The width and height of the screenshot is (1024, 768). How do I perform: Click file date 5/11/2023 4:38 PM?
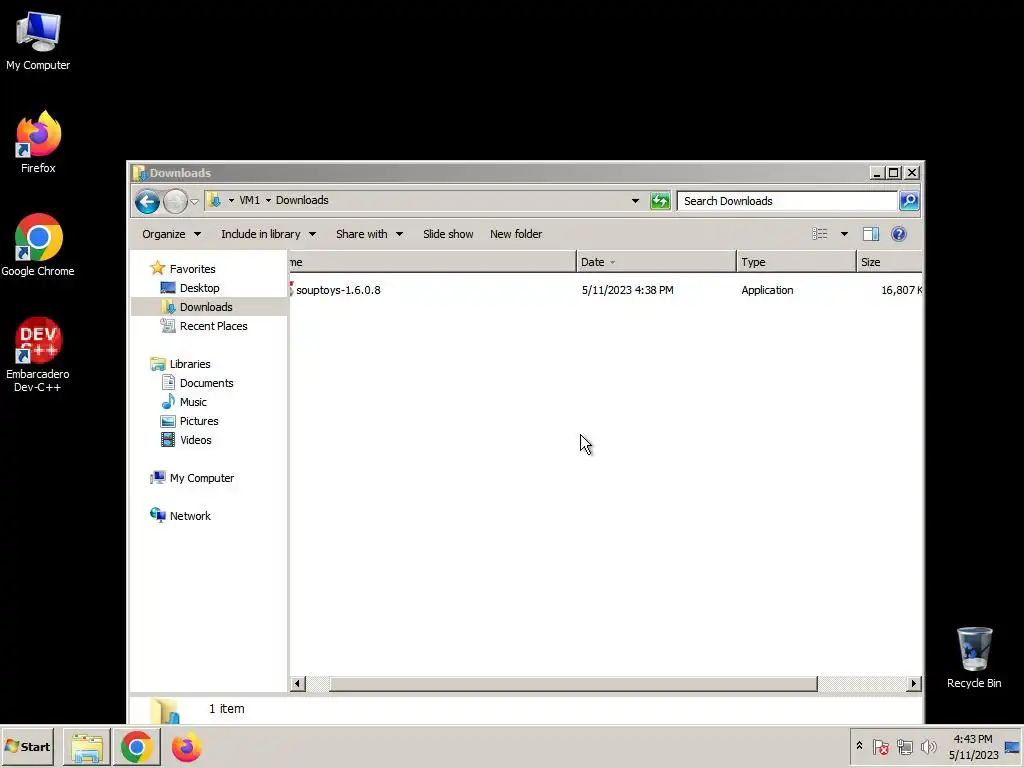pos(627,290)
